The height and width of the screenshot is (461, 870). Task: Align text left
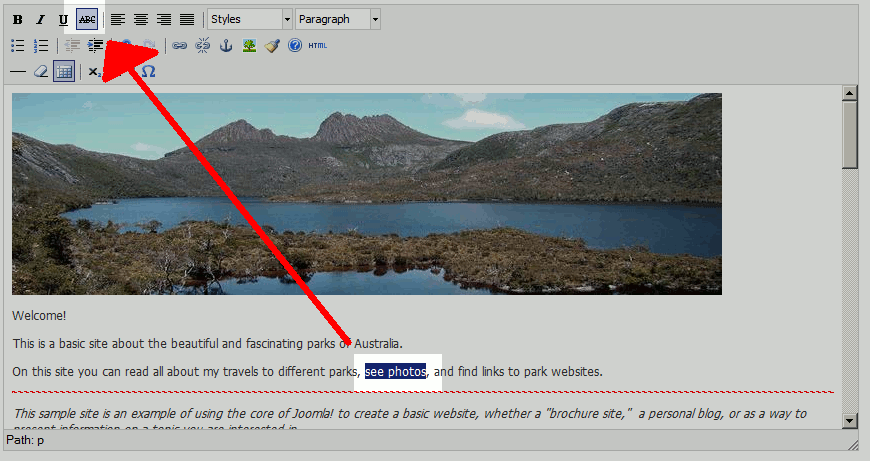click(x=117, y=19)
